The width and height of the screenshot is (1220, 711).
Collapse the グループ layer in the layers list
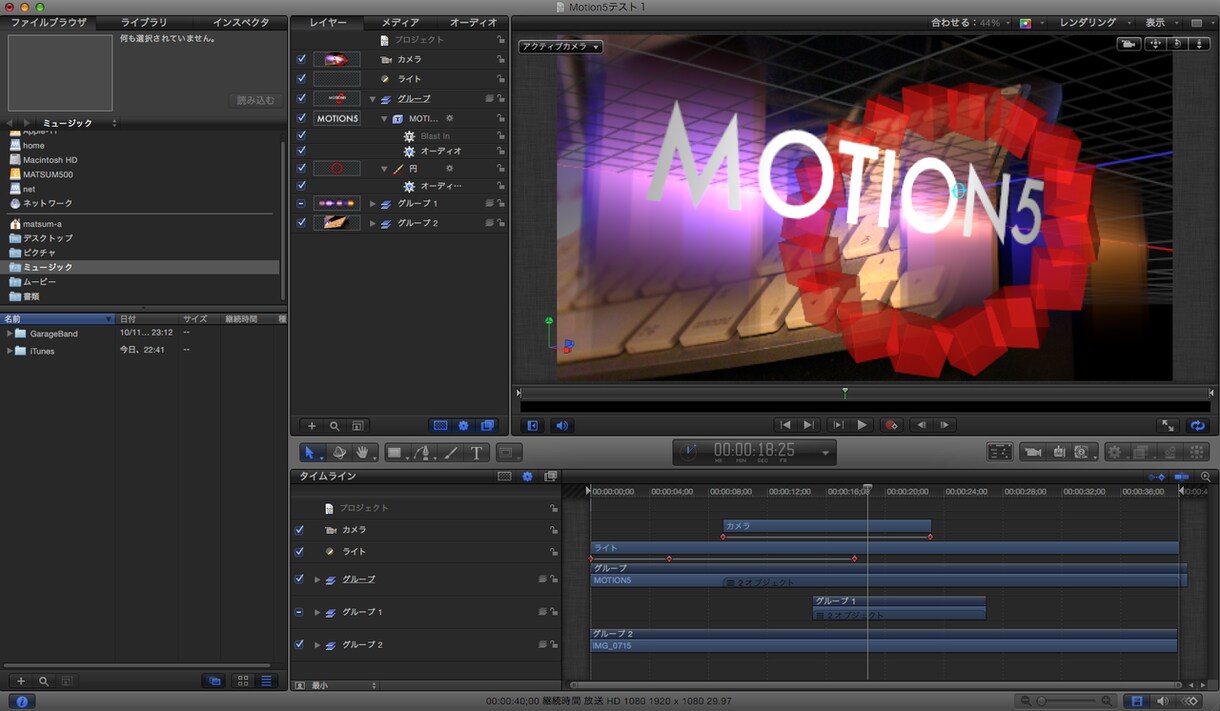click(373, 99)
